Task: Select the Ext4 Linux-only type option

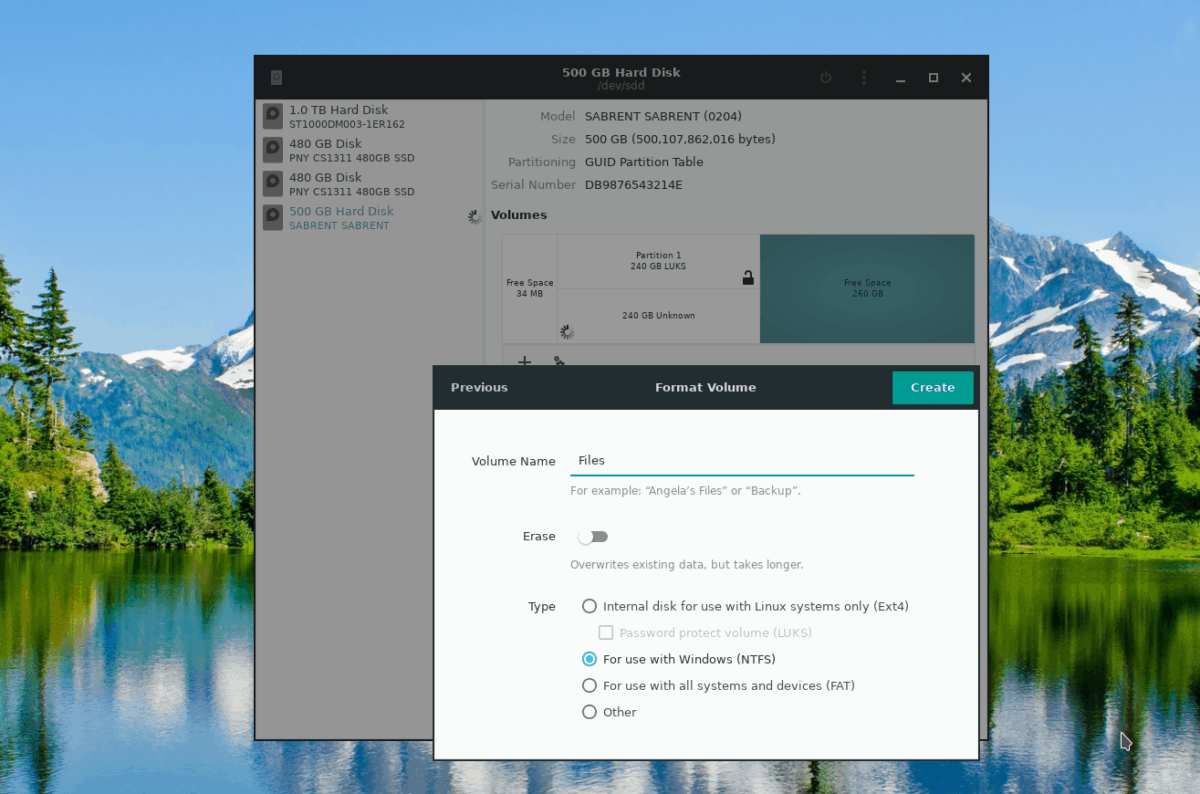Action: pos(589,606)
